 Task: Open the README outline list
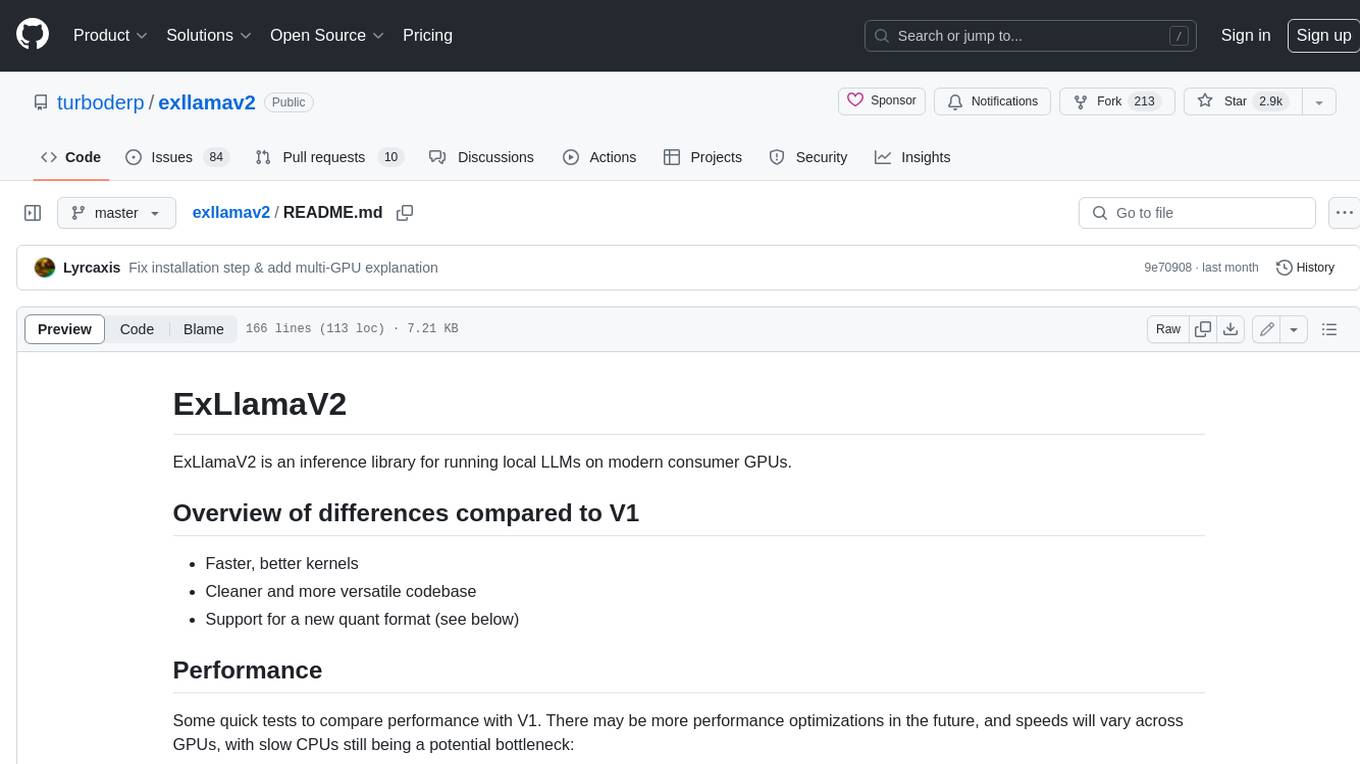pos(1329,329)
